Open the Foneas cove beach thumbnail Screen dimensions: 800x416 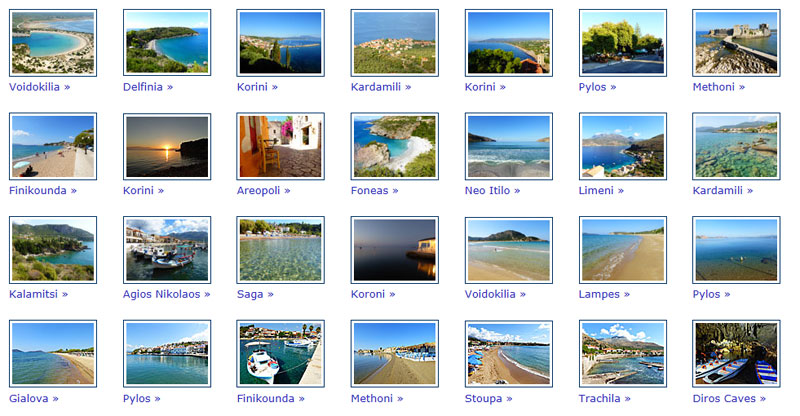click(x=394, y=146)
